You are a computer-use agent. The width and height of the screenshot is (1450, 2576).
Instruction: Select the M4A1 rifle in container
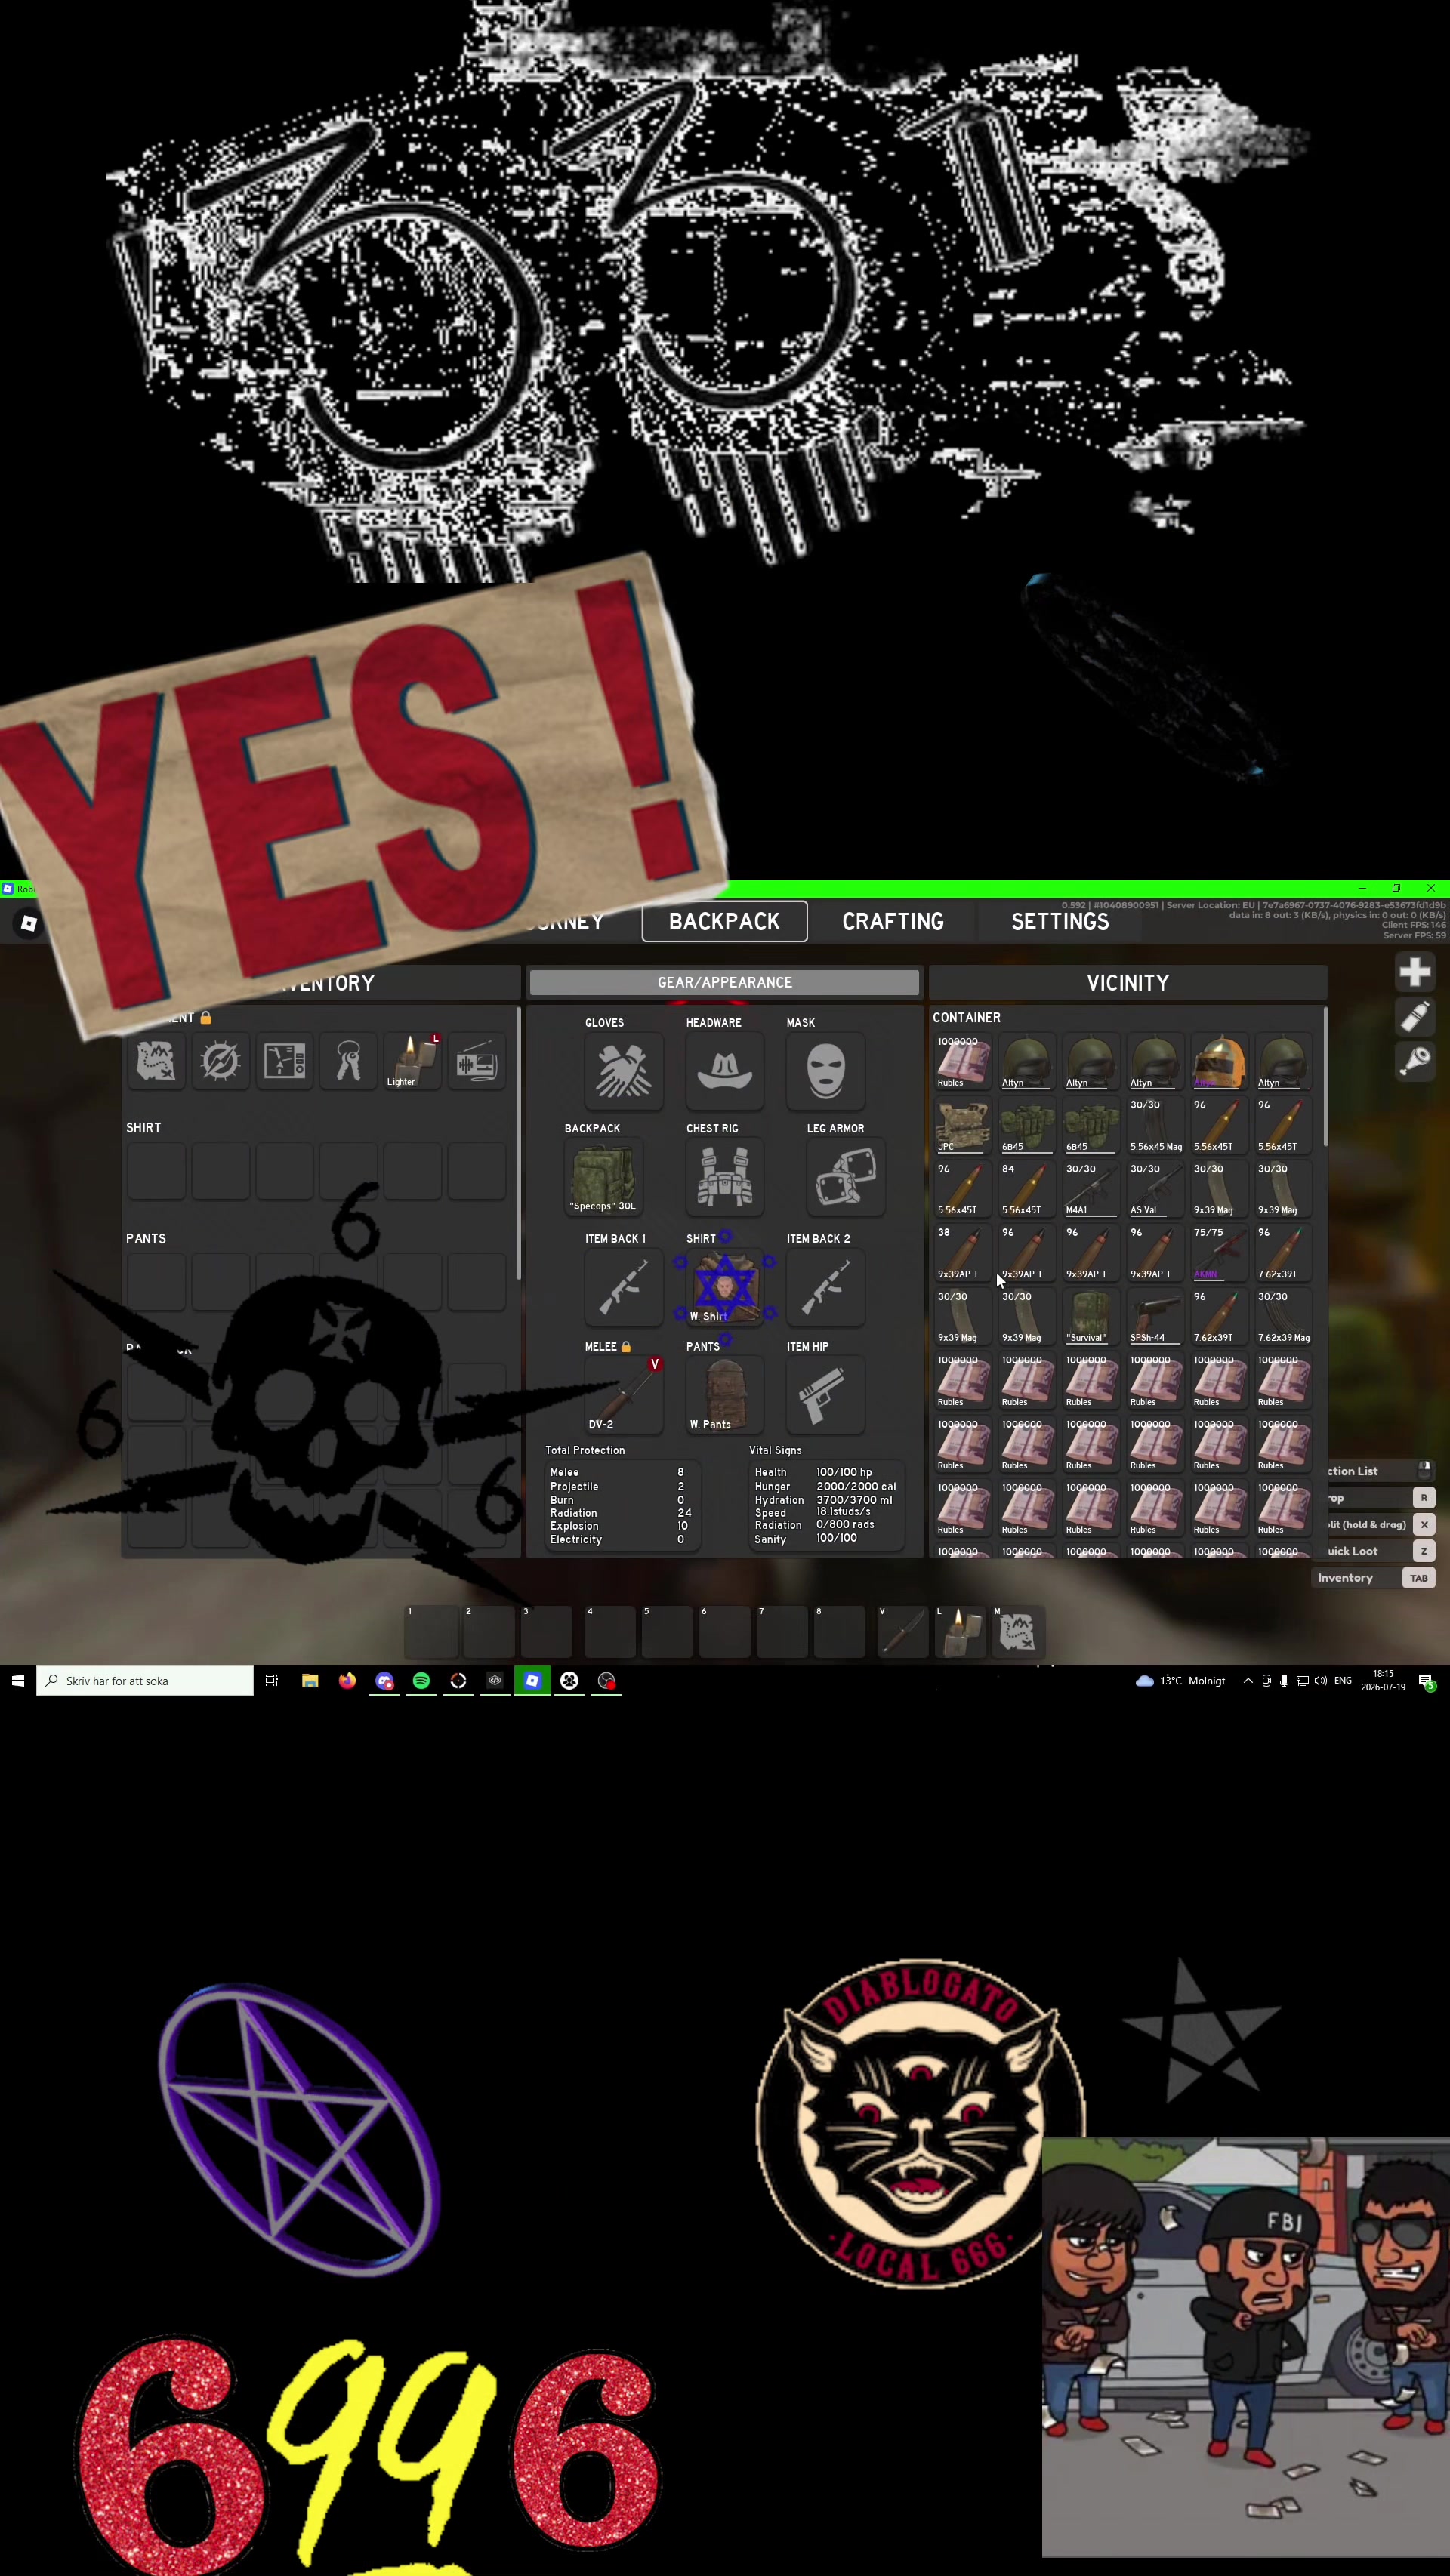pos(1091,1189)
